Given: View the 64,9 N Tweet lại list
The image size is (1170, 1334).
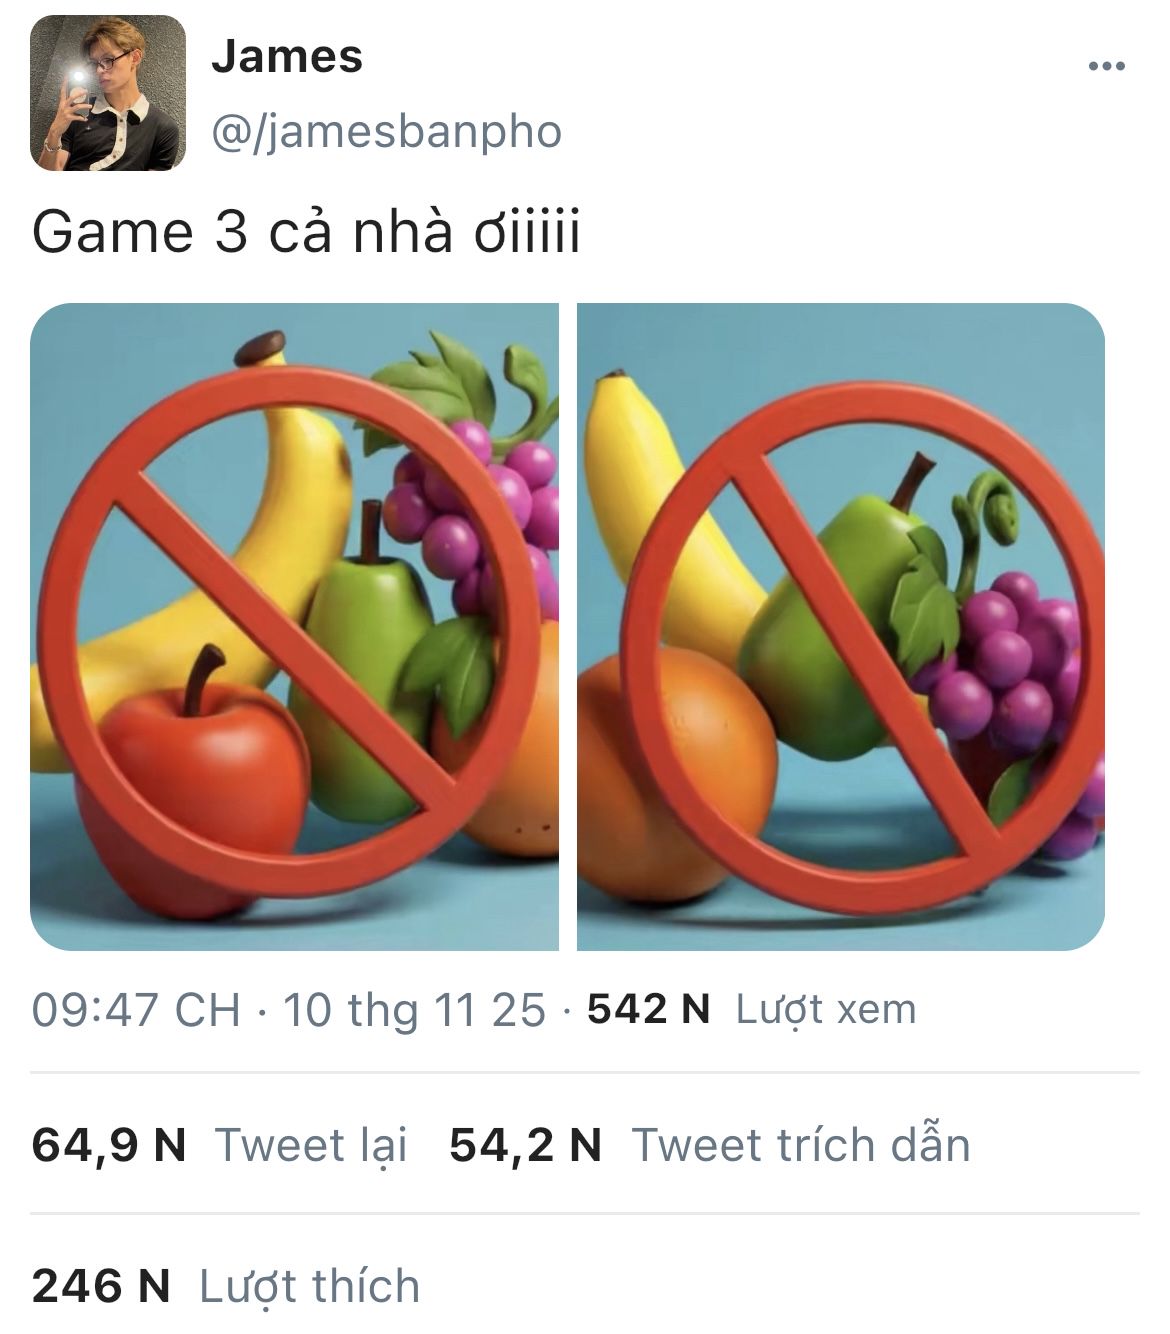Looking at the screenshot, I should point(220,1145).
